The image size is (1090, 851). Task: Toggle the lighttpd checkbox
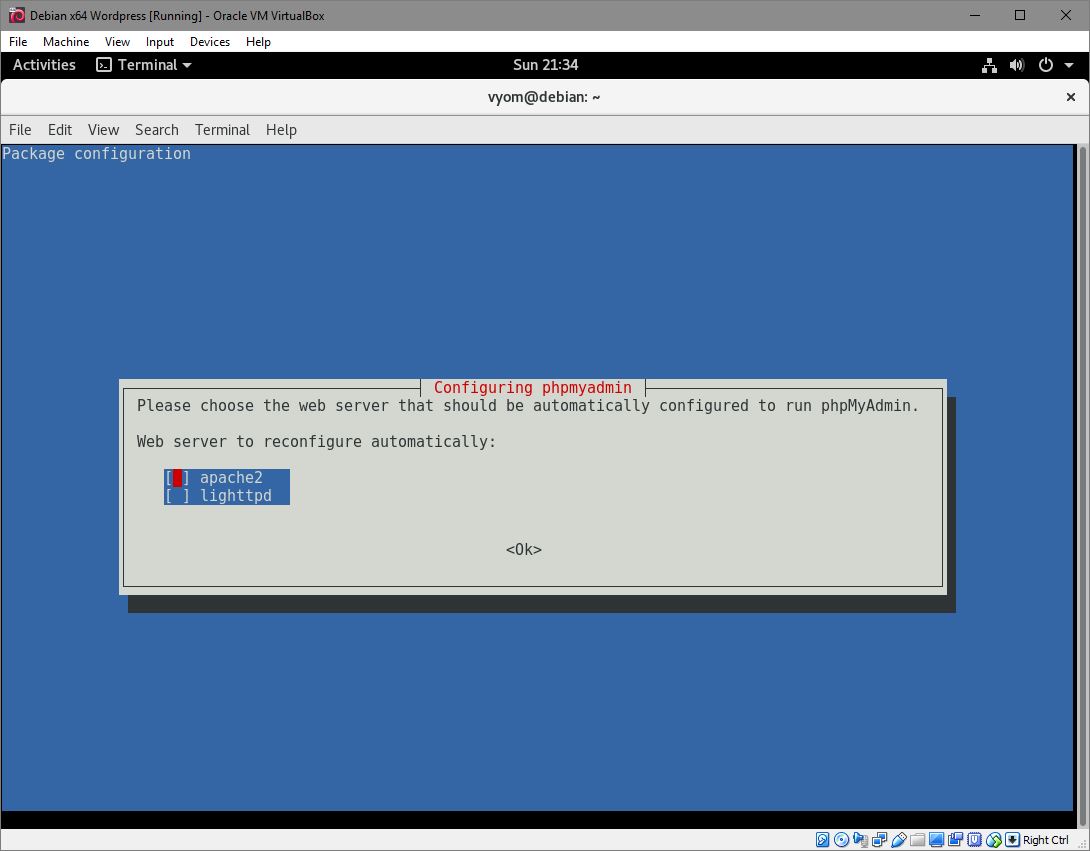tap(177, 496)
